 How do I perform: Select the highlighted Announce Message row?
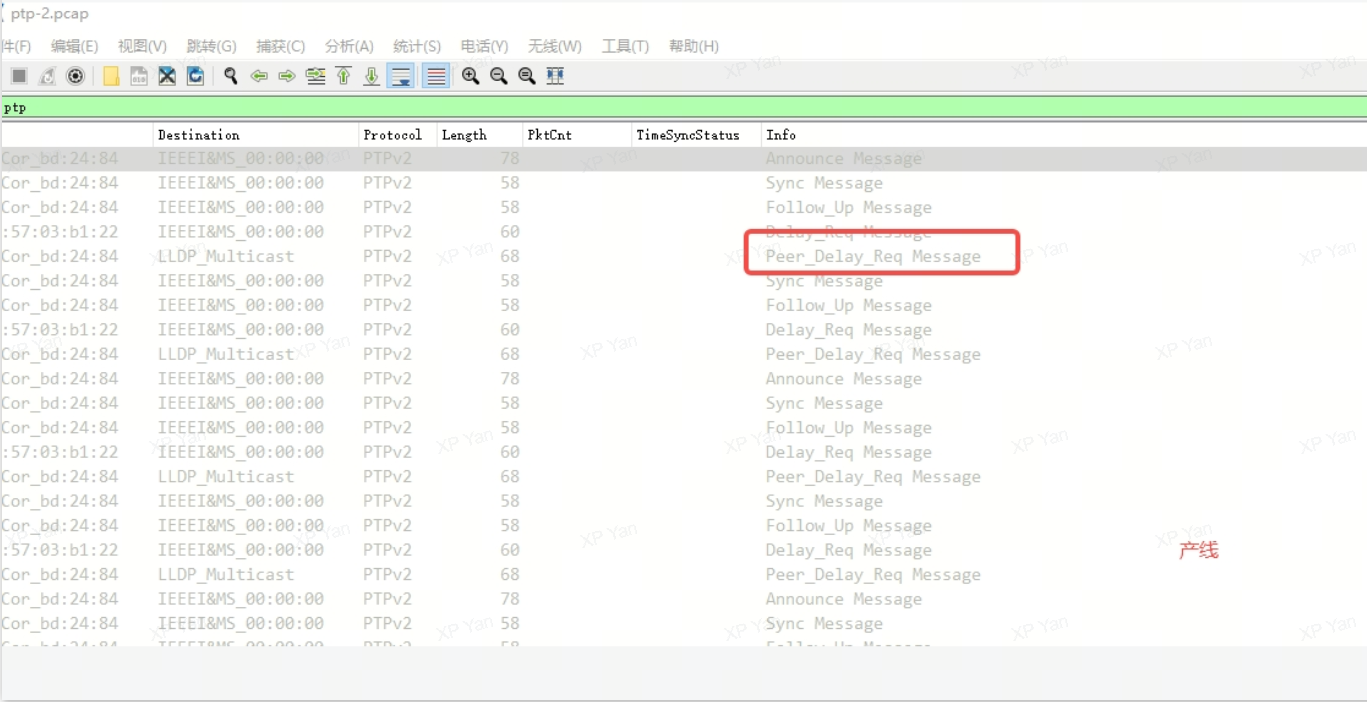click(x=683, y=159)
